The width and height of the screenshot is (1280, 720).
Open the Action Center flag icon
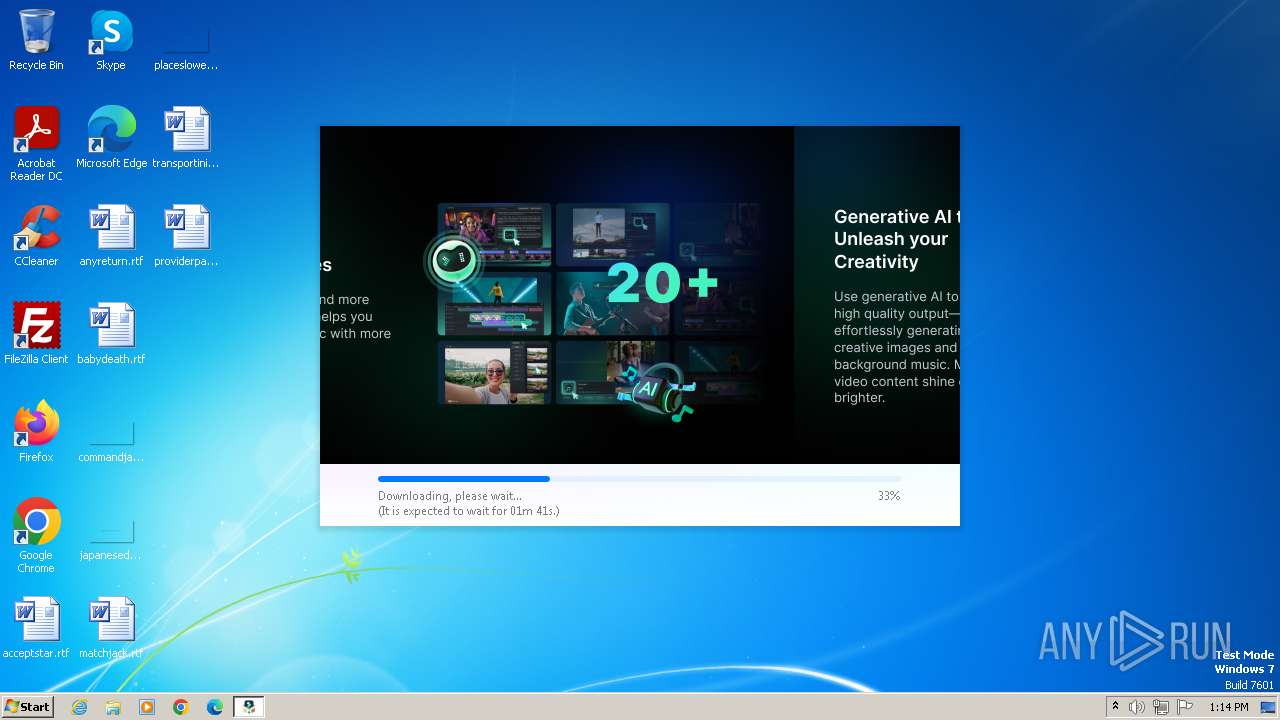click(1185, 707)
